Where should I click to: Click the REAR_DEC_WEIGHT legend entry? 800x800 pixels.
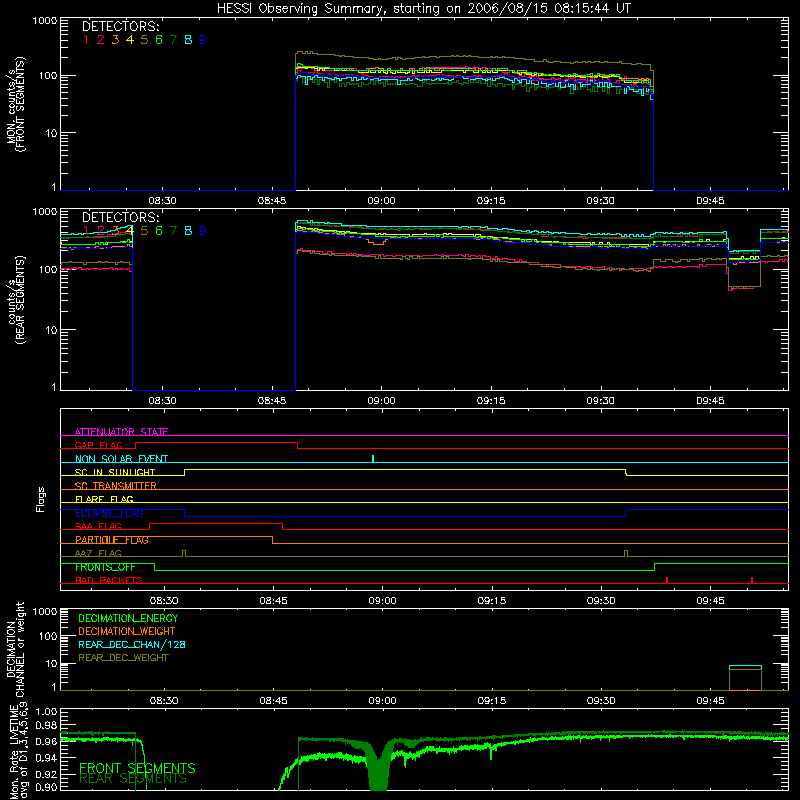[123, 658]
